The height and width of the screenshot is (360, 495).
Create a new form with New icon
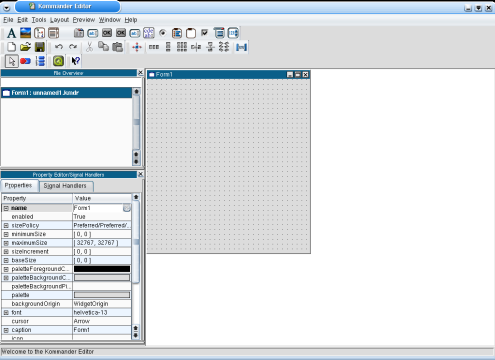point(11,47)
